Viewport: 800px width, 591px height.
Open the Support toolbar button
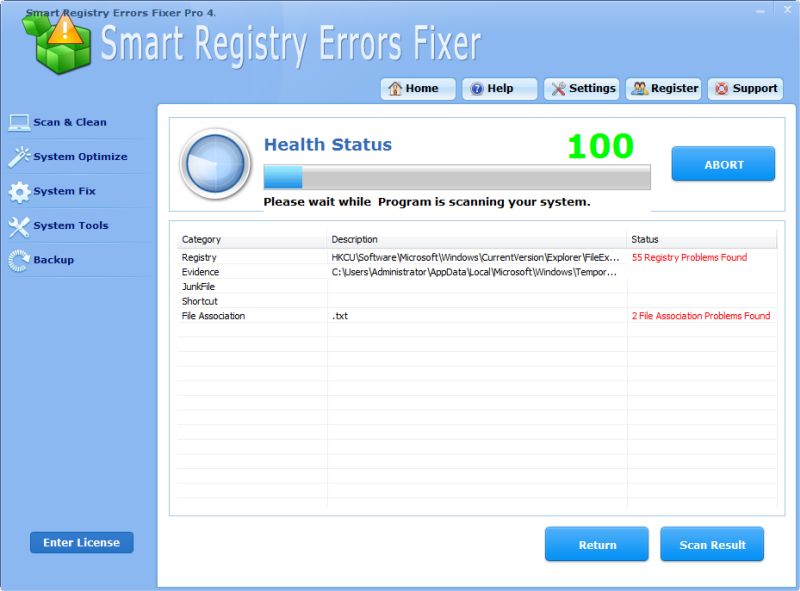click(x=745, y=89)
